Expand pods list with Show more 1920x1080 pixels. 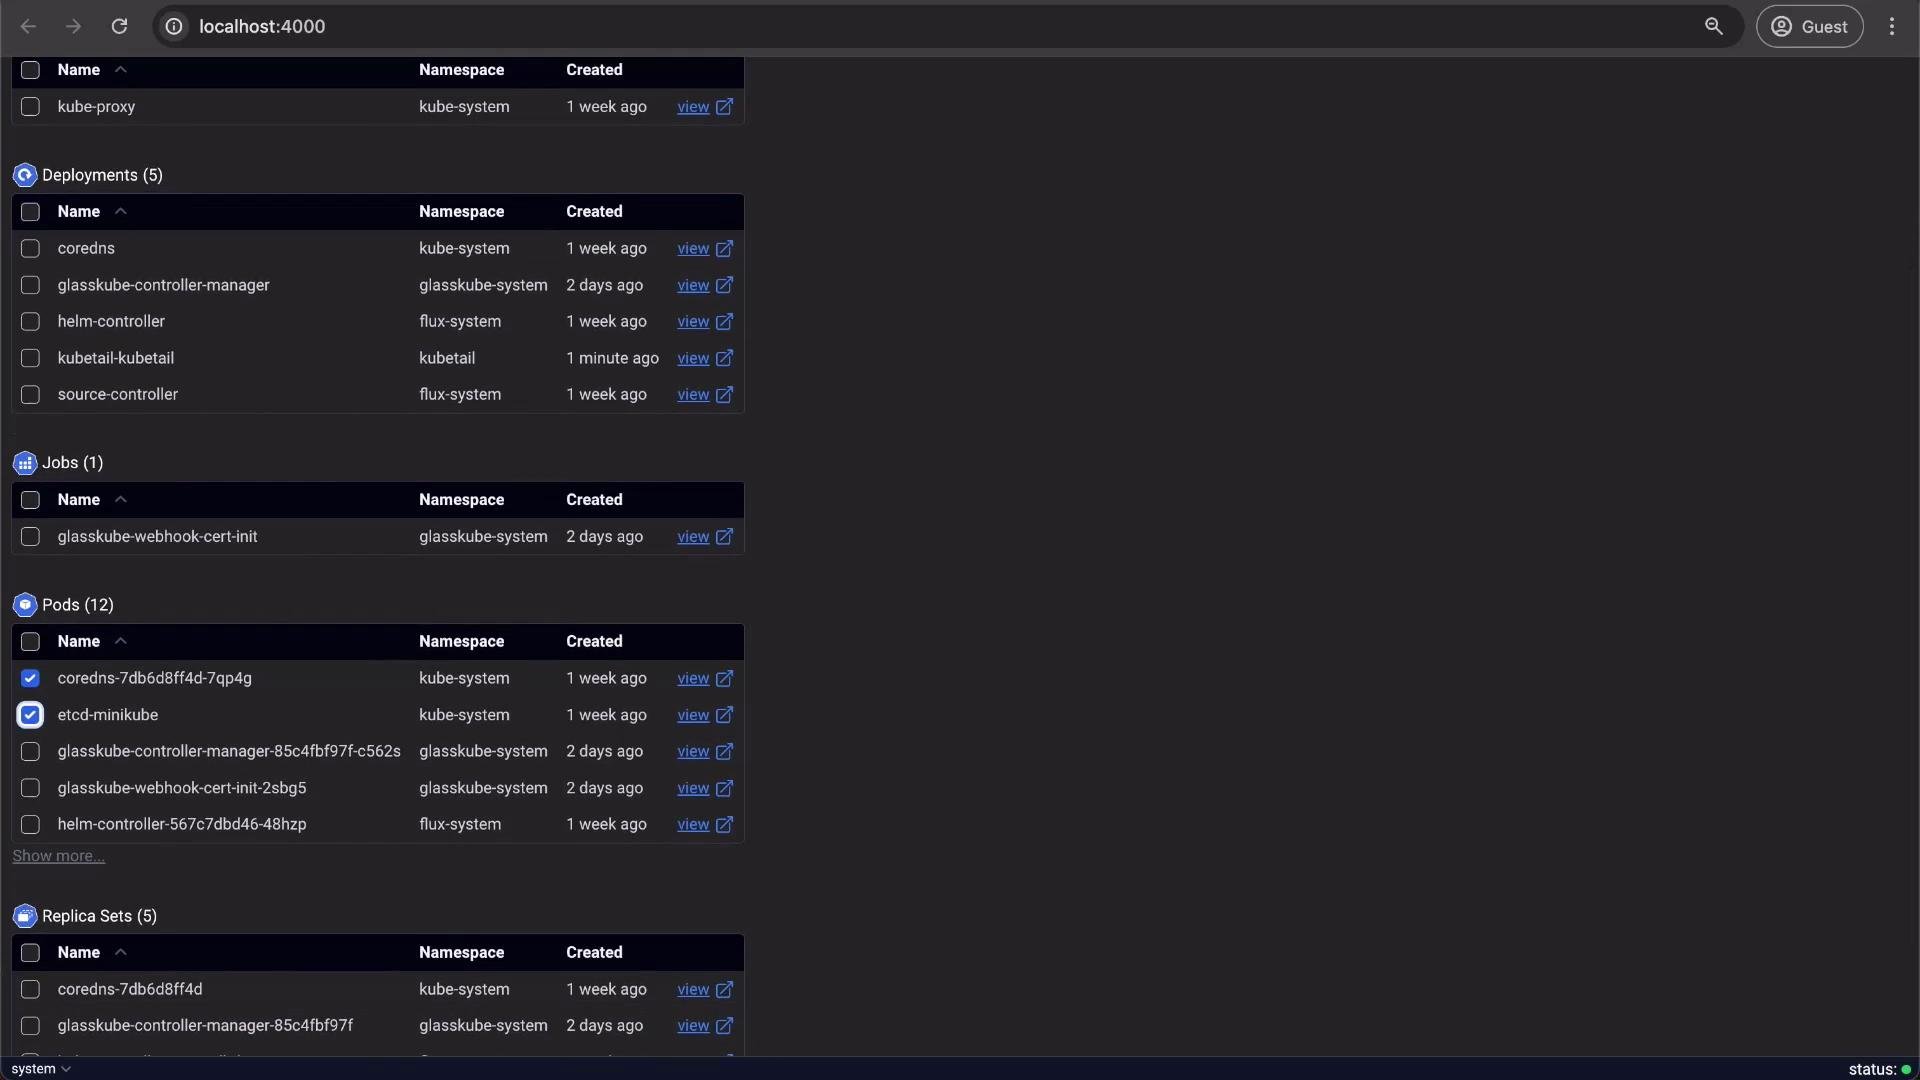(58, 856)
